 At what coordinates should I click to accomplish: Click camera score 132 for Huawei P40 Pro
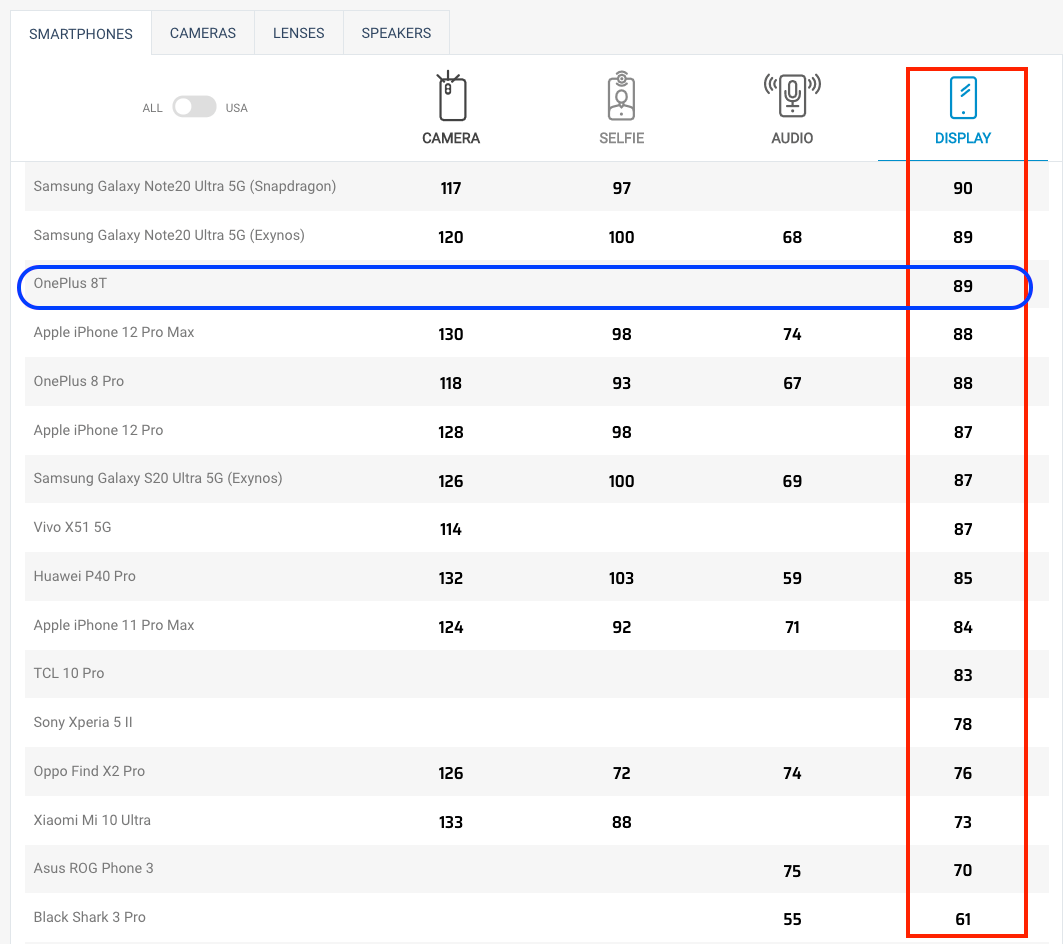point(451,578)
